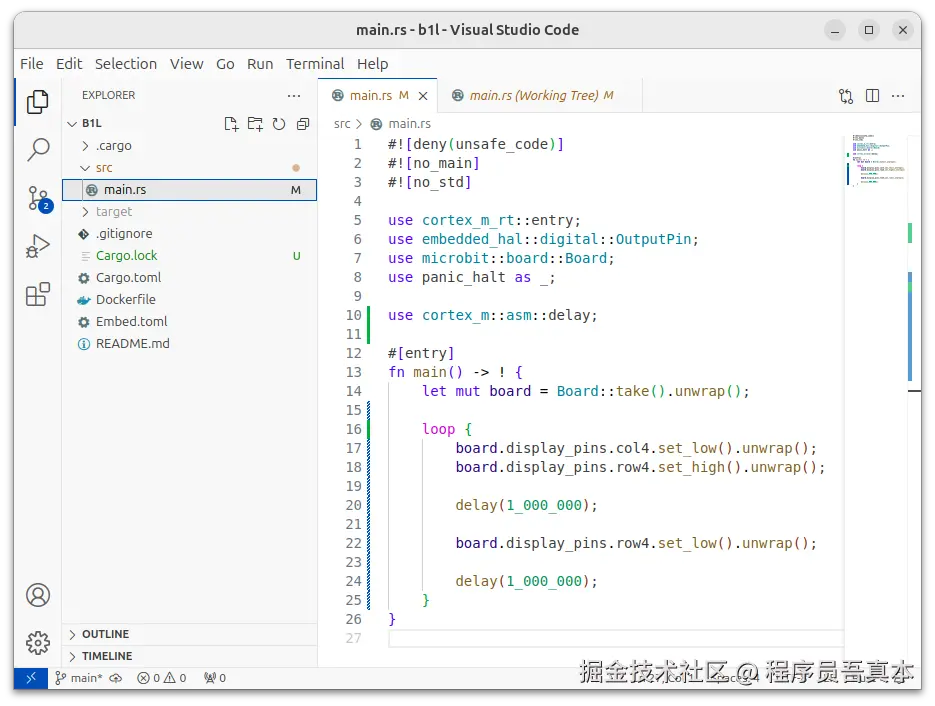Open the Go menu
The image size is (935, 706).
225,64
